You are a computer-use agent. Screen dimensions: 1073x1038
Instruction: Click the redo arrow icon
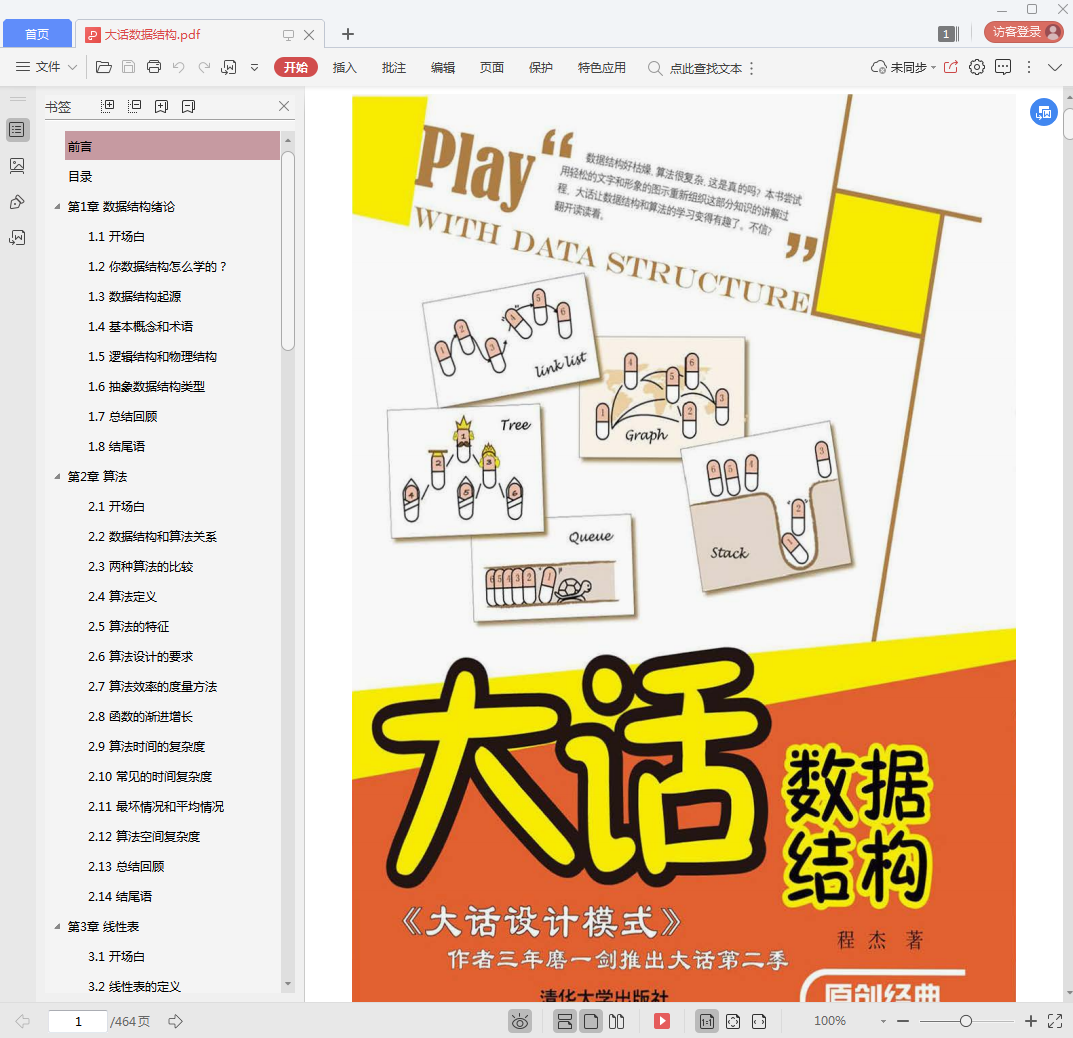tap(204, 67)
